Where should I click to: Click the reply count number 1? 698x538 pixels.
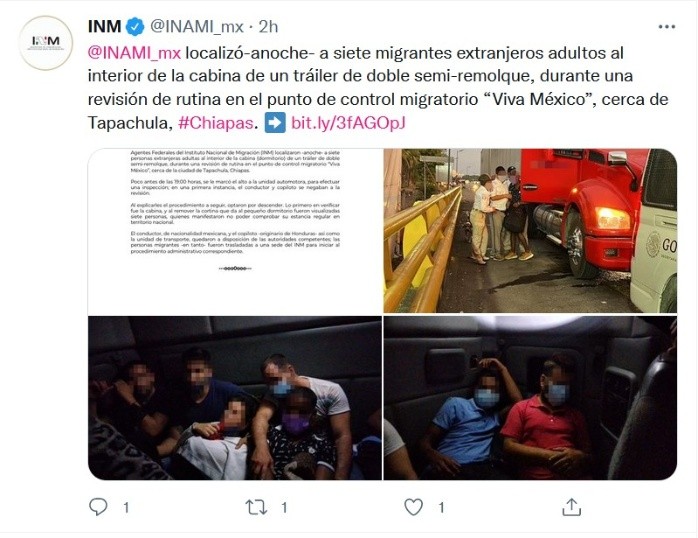[x=126, y=507]
